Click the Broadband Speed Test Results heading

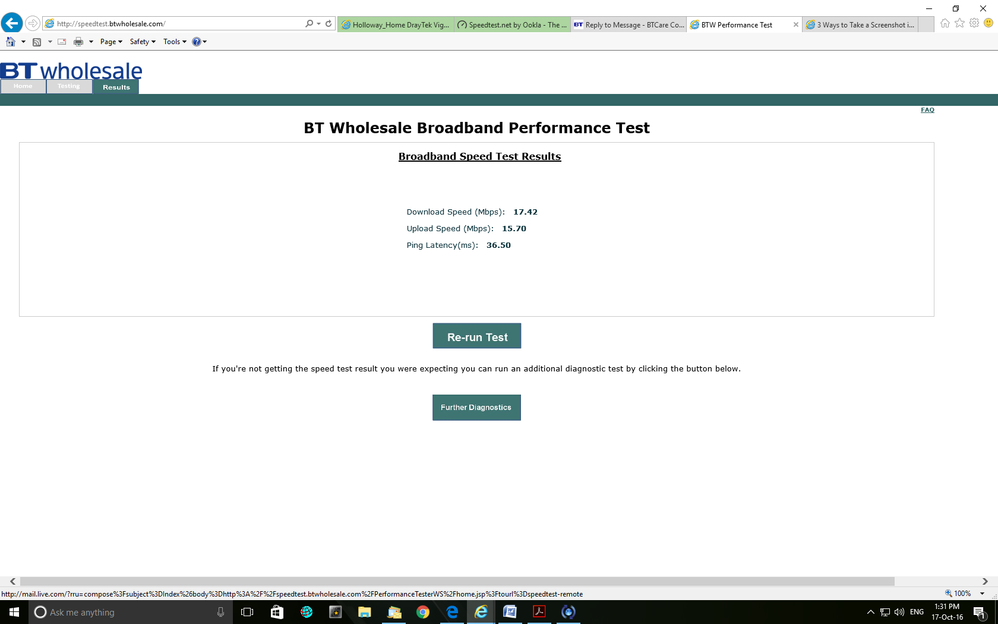479,157
